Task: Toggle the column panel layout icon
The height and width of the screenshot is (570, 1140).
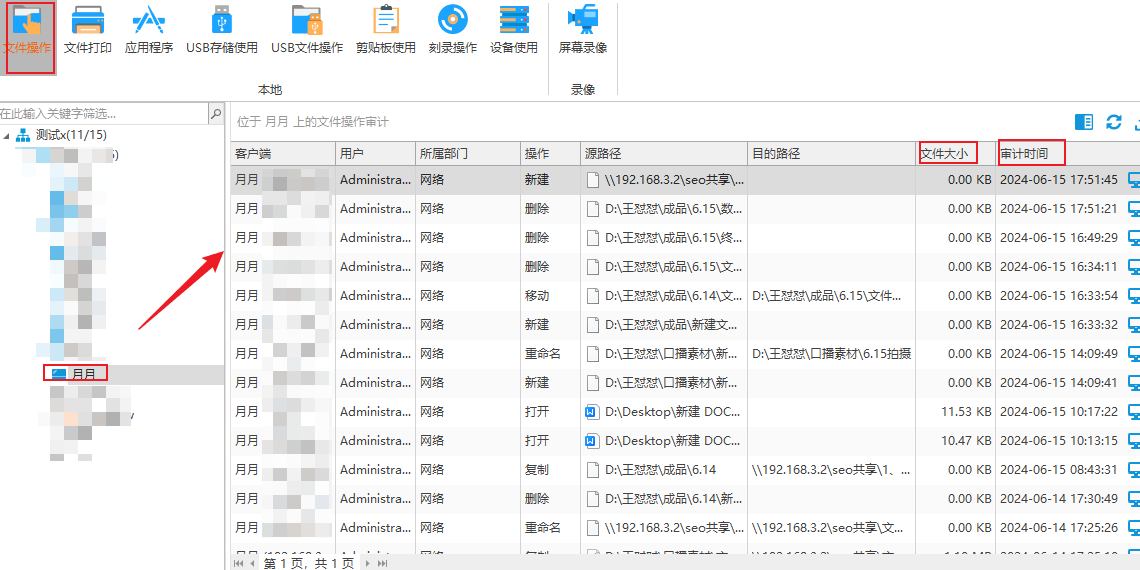Action: pyautogui.click(x=1084, y=122)
